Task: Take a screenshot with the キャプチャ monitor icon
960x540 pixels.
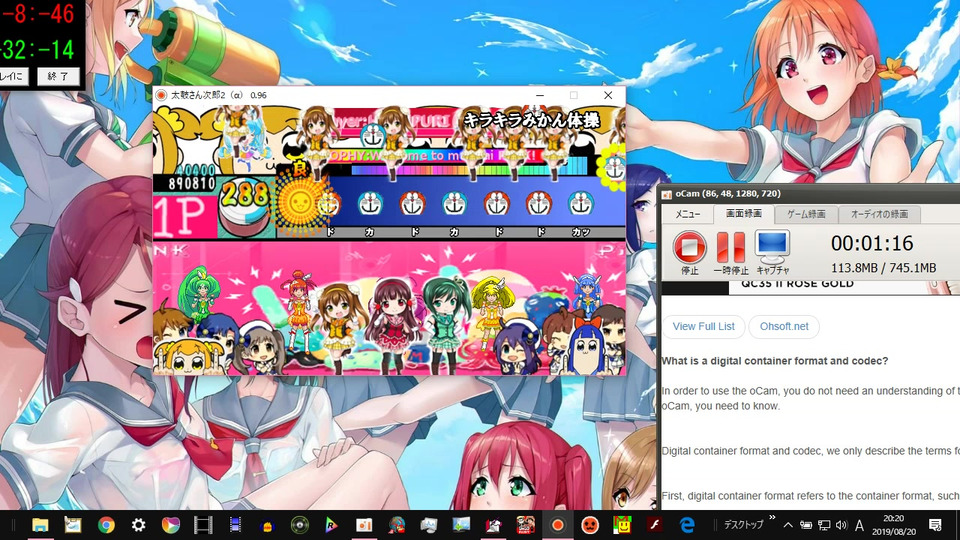Action: click(772, 252)
